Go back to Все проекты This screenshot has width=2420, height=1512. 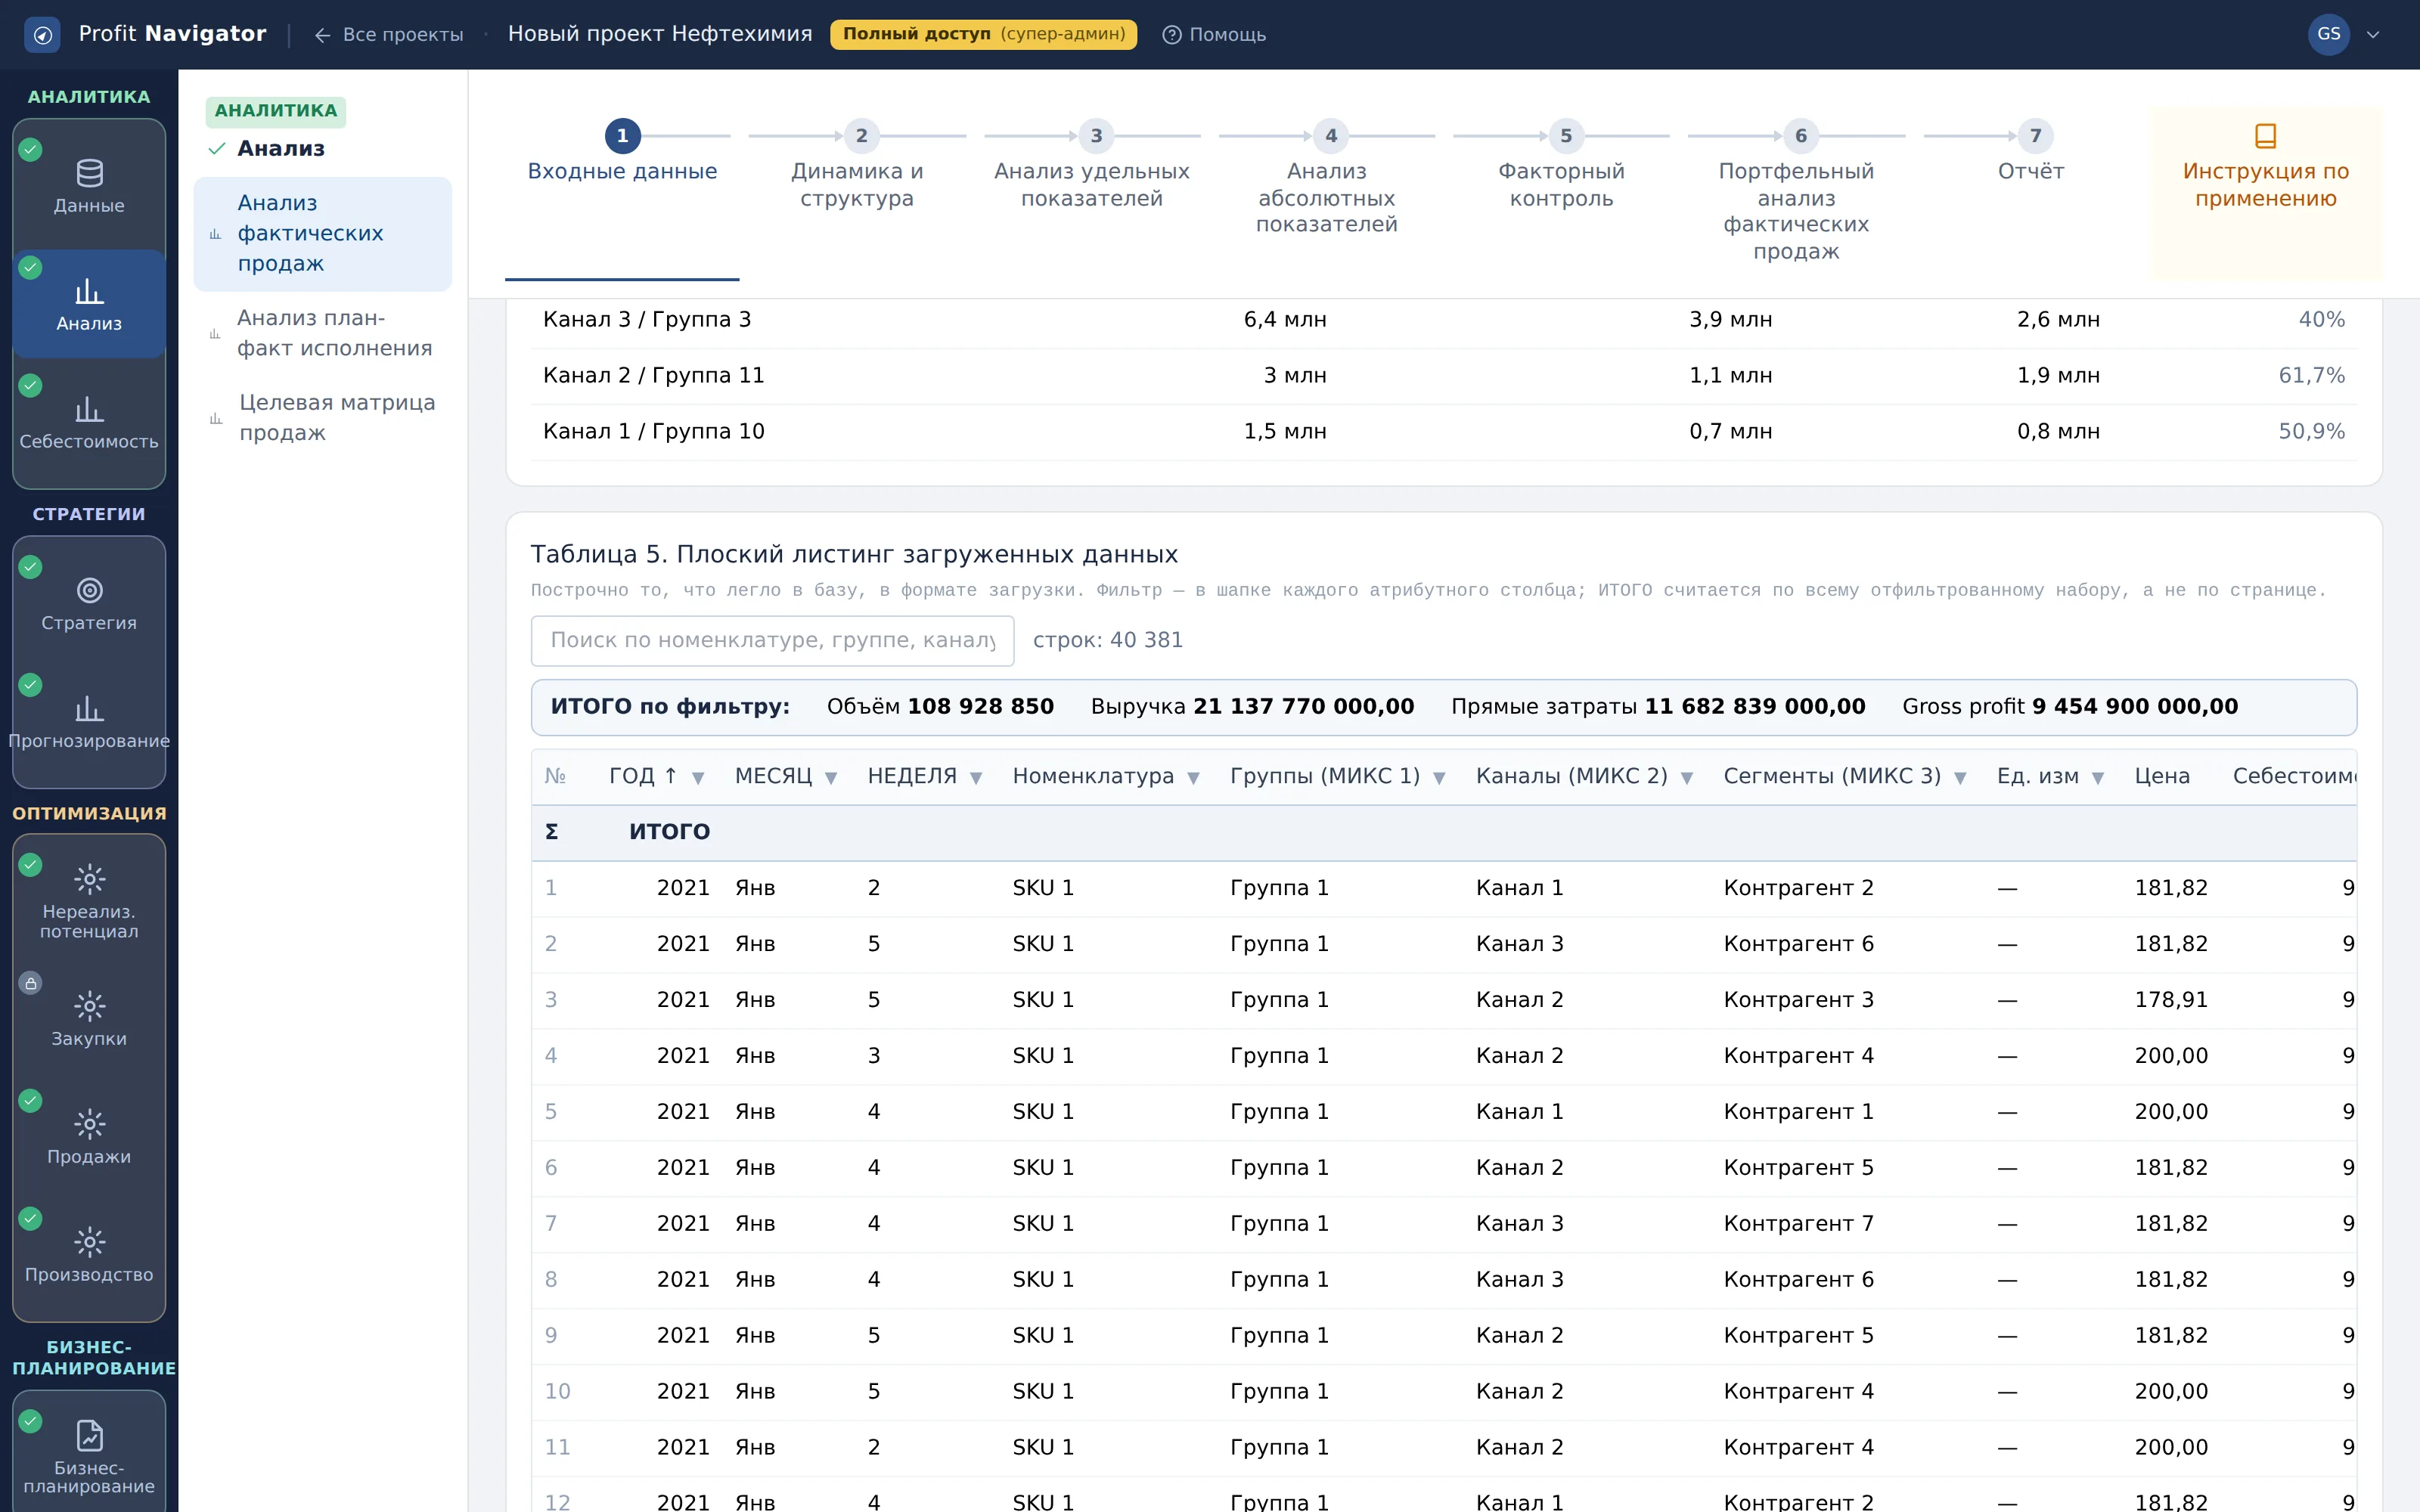coord(389,35)
